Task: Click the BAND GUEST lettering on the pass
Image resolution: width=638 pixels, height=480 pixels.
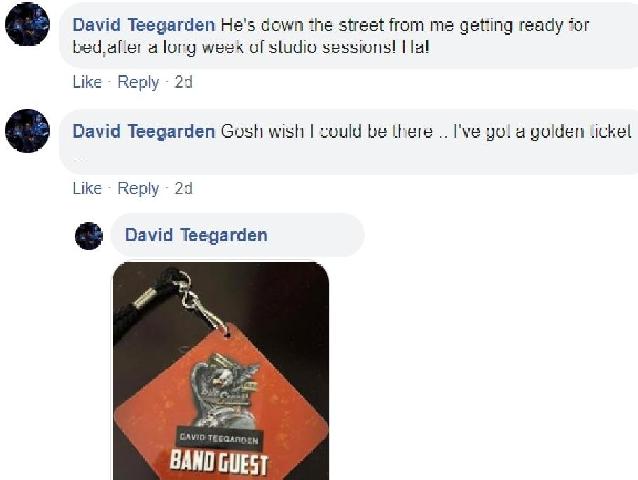Action: [x=218, y=462]
